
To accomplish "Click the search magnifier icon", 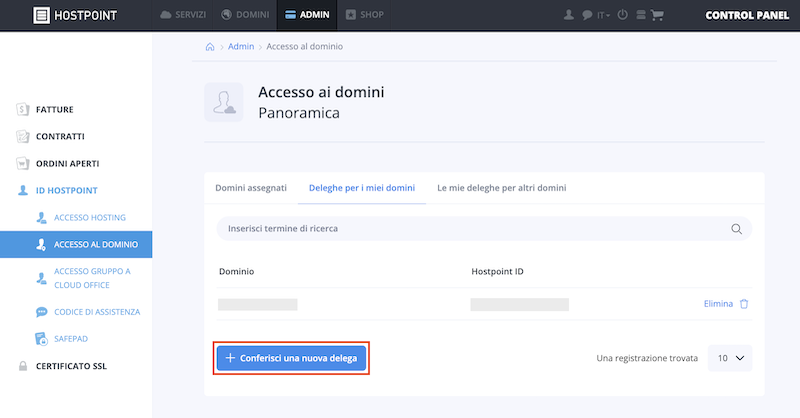I will click(736, 229).
